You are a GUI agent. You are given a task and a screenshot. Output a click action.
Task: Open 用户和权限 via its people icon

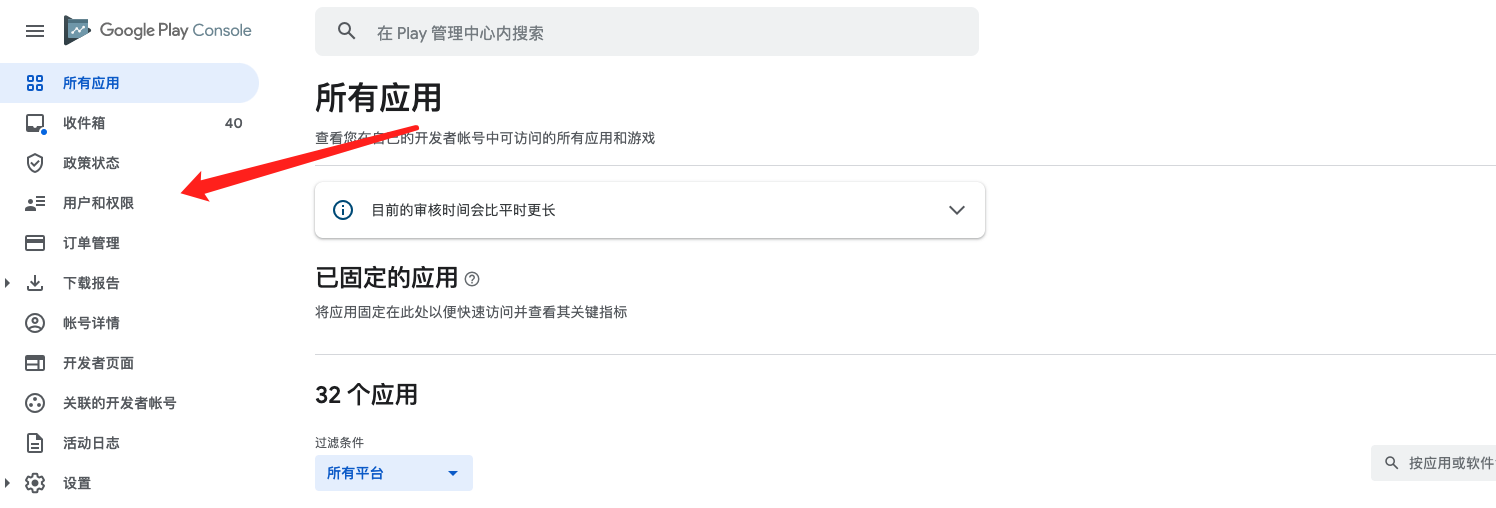click(35, 203)
